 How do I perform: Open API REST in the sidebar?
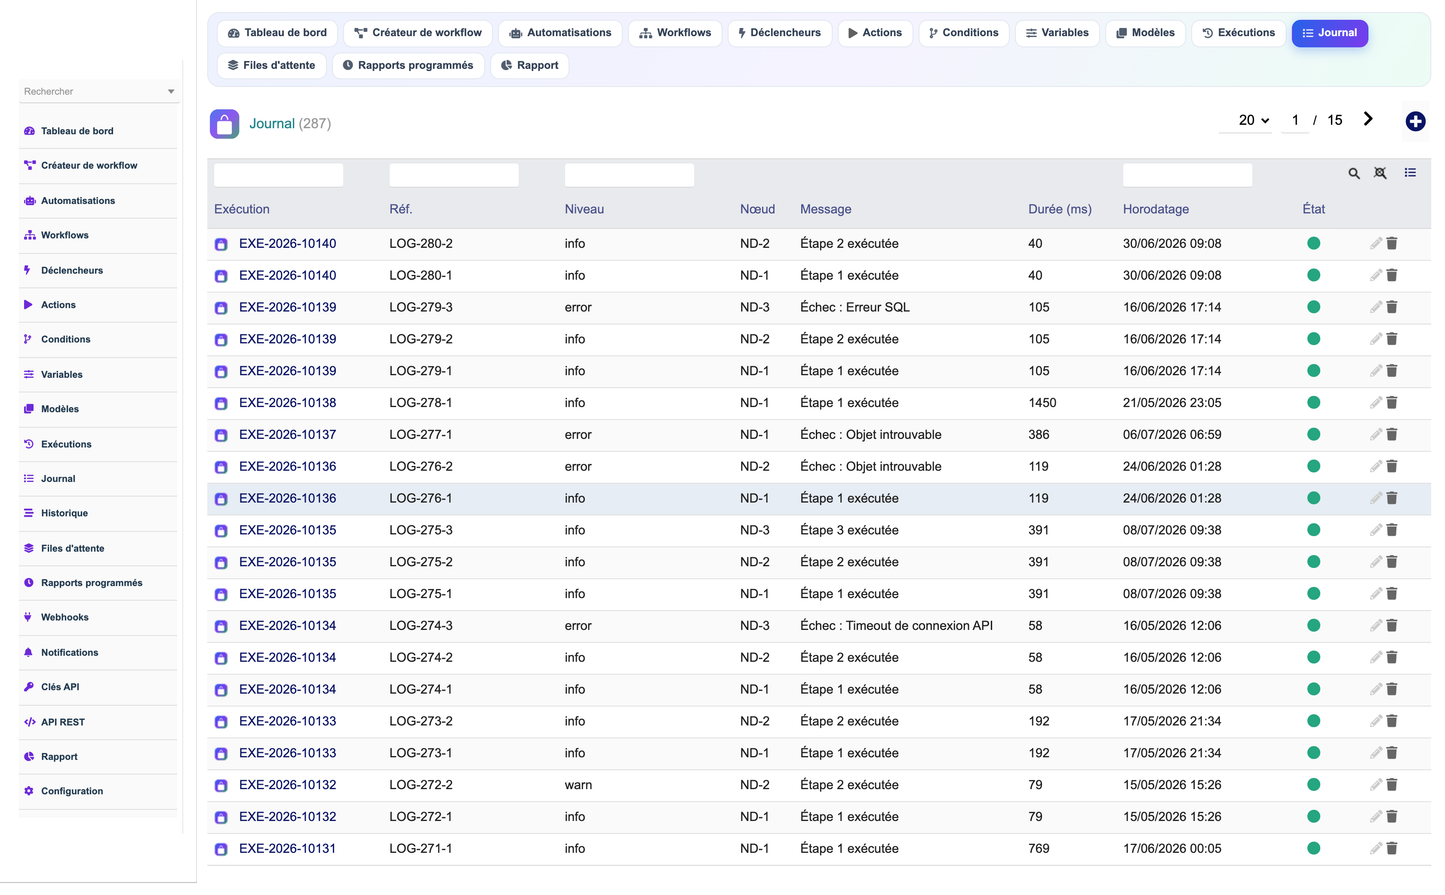tap(98, 722)
